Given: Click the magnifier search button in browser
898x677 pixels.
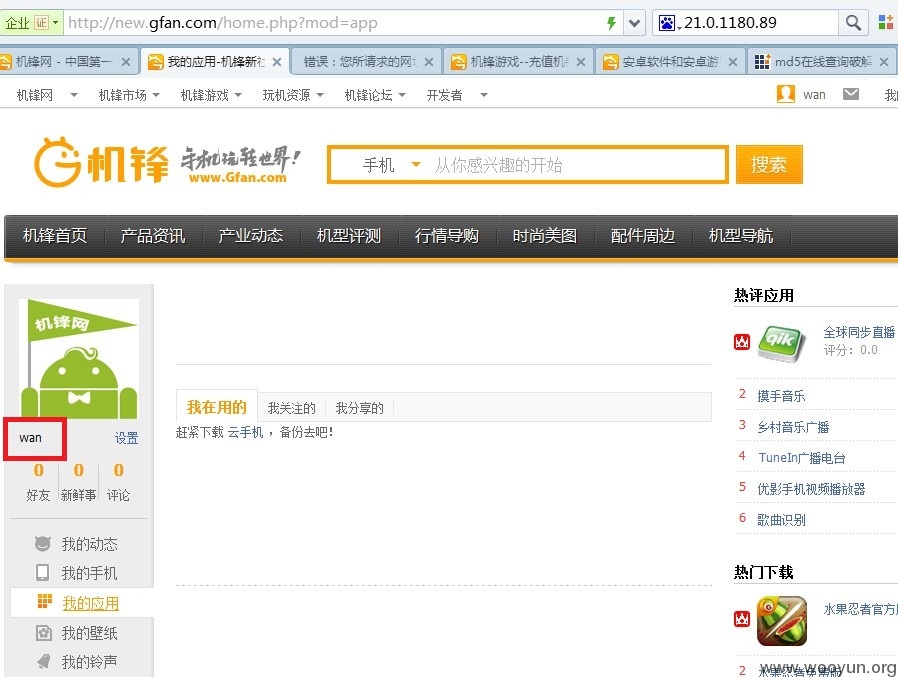Looking at the screenshot, I should [x=853, y=23].
